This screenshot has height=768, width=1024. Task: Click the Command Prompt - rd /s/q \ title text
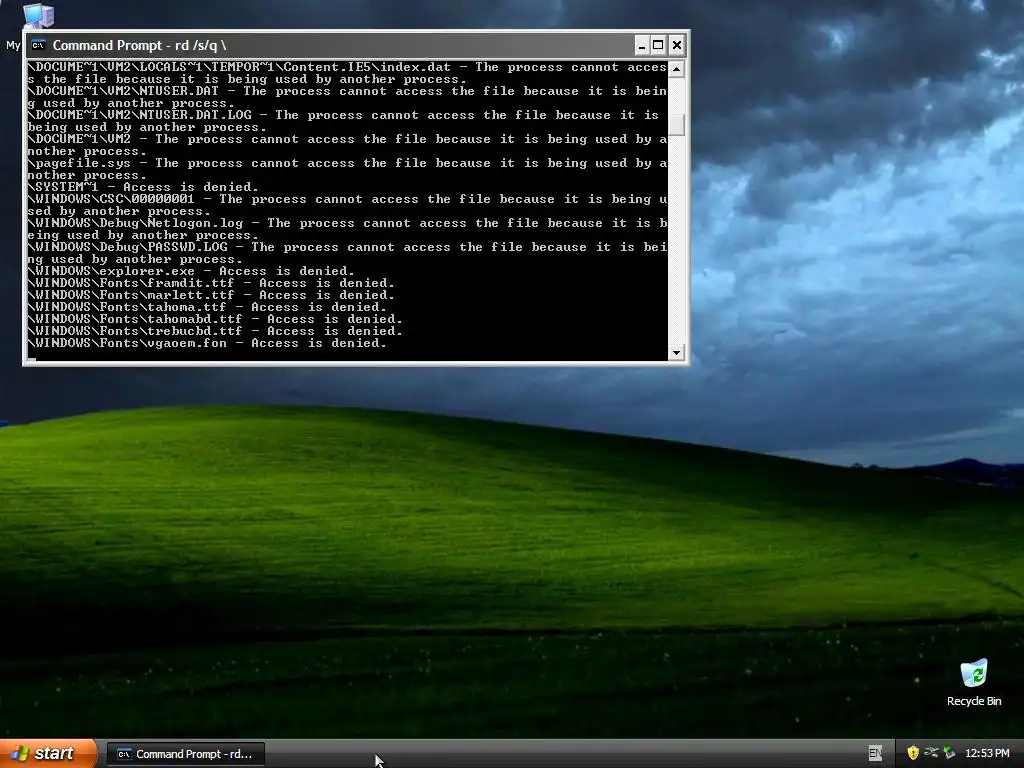[x=139, y=45]
